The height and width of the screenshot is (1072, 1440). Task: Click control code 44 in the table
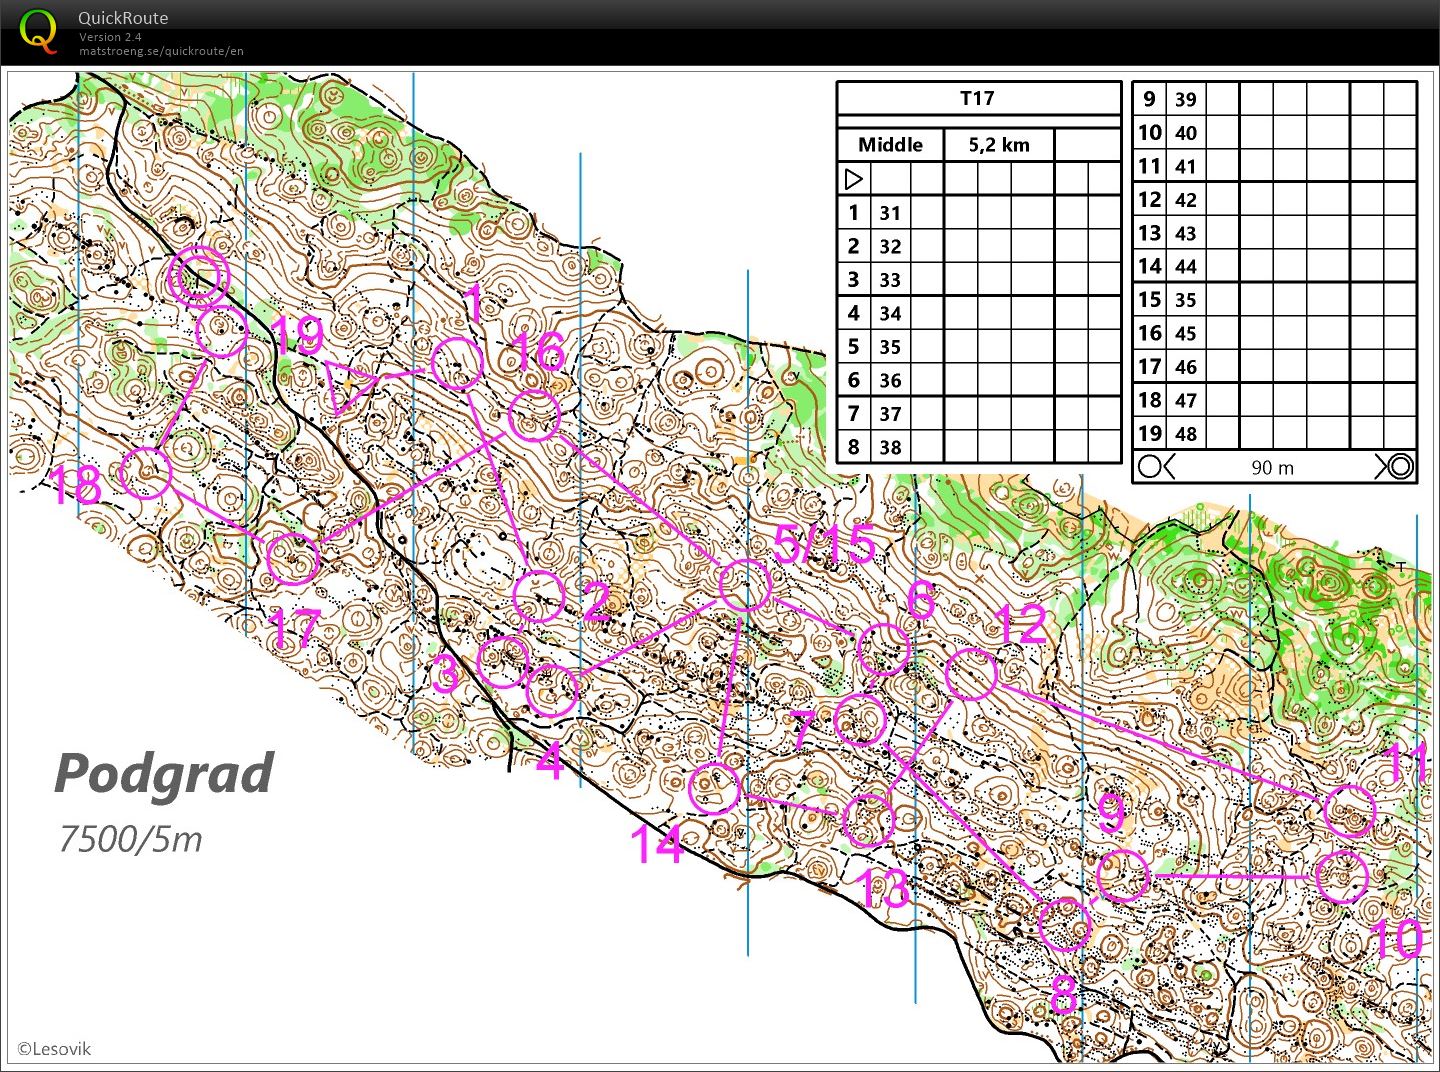click(x=1186, y=267)
